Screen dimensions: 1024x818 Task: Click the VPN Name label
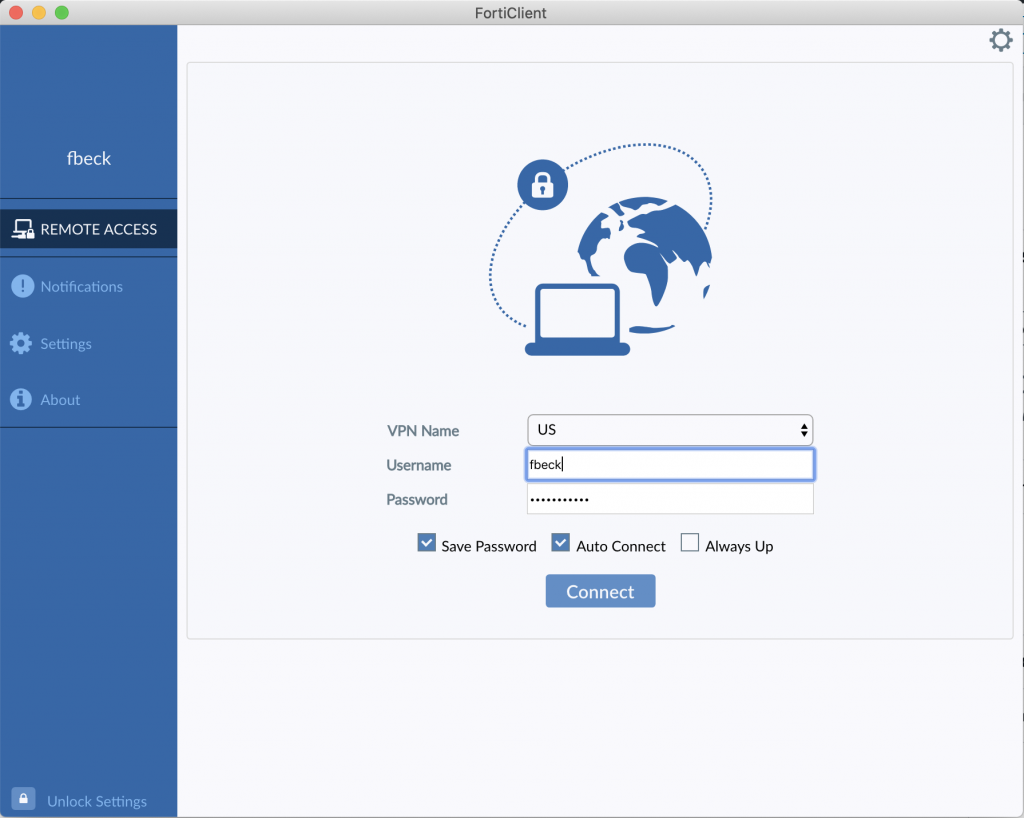point(423,431)
